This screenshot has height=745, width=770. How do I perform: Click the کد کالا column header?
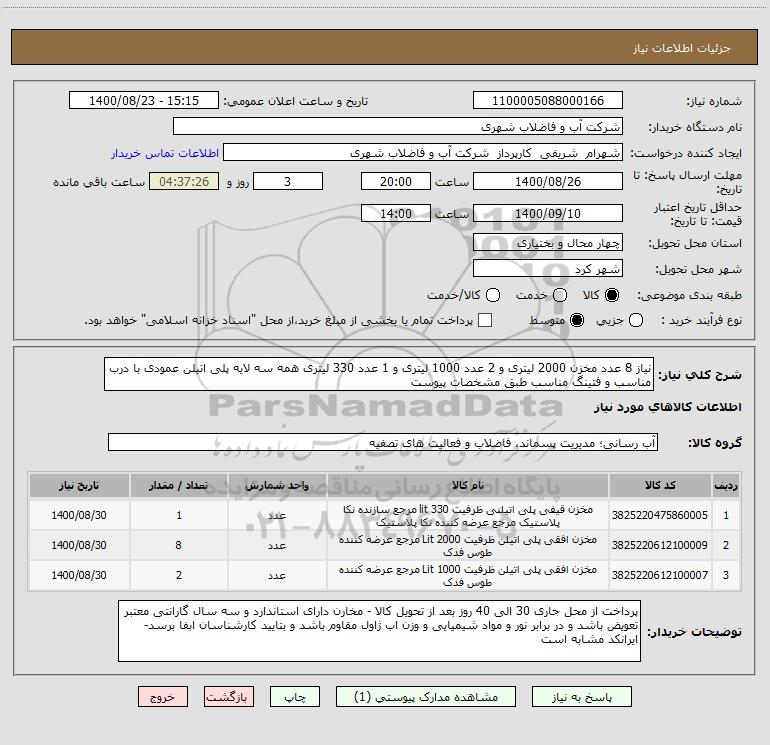pos(660,485)
